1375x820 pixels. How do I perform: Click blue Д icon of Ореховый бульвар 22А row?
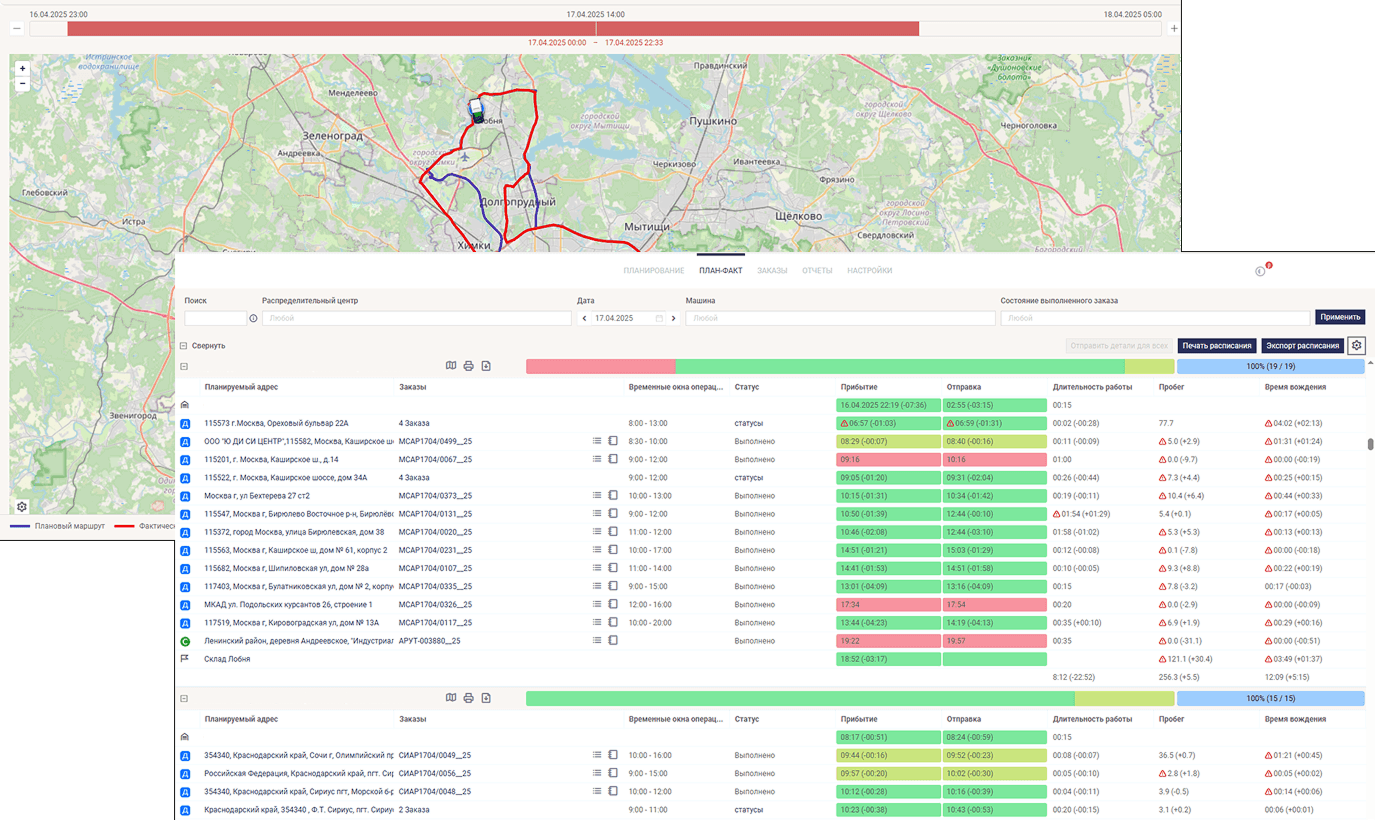[185, 424]
